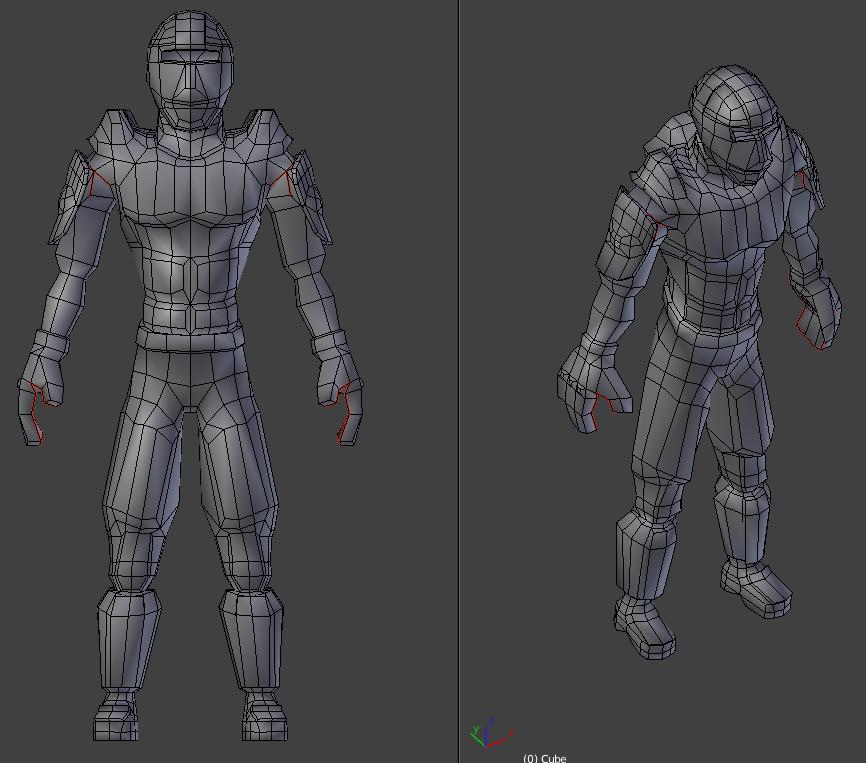
Task: Select the shin guard on front view's left-side leg
Action: point(129,640)
